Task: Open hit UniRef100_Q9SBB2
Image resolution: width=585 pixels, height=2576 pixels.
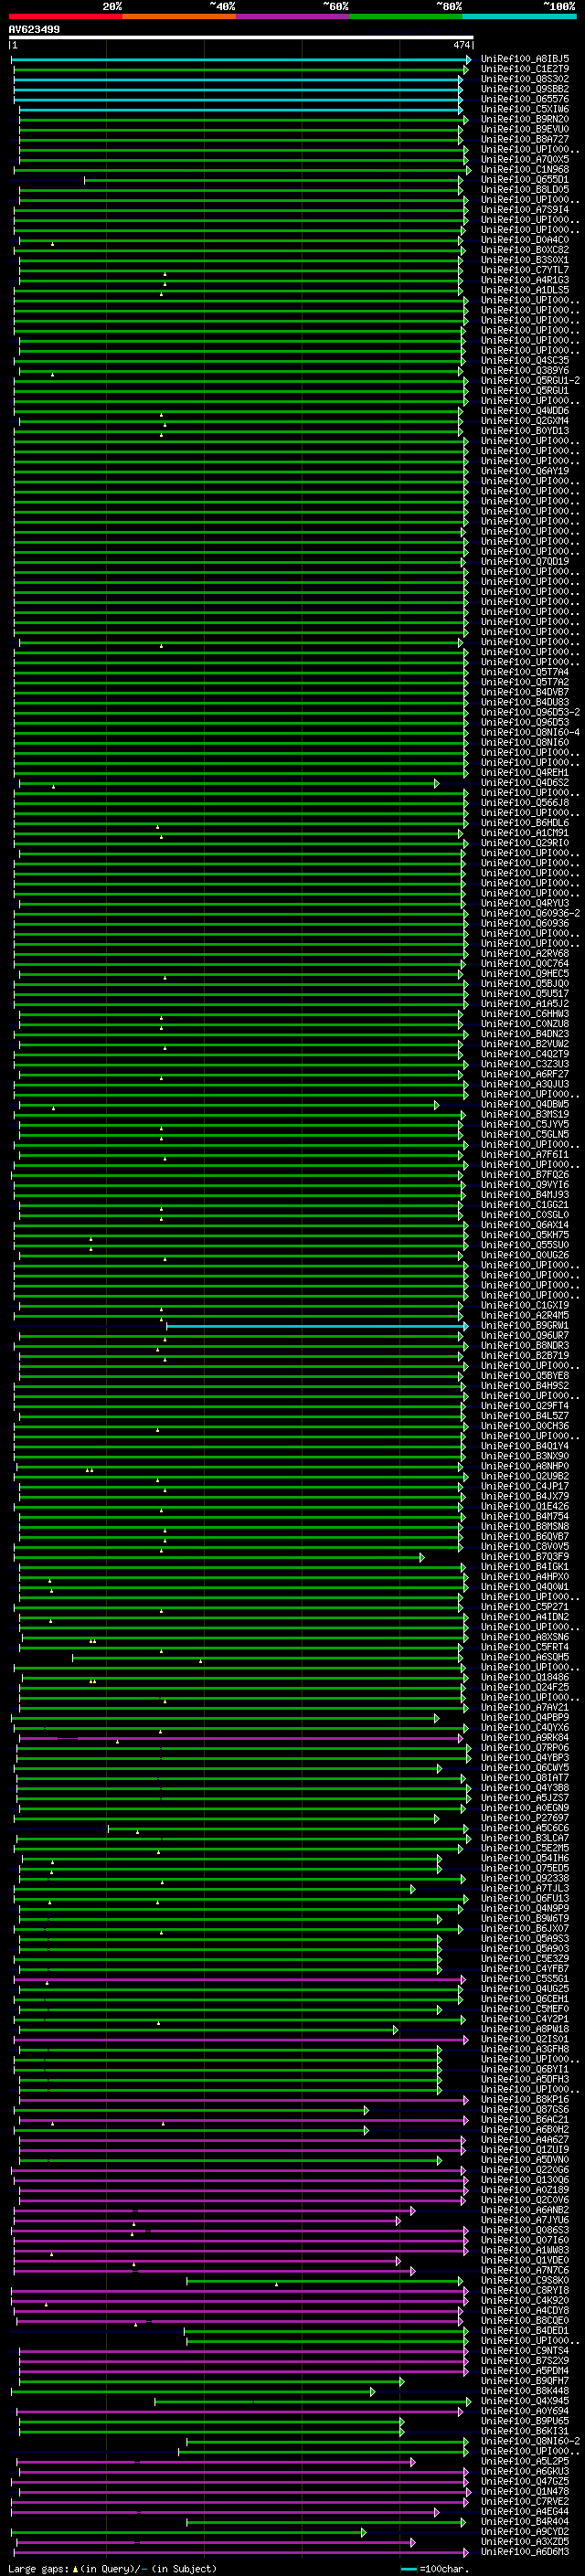Action: click(x=525, y=89)
